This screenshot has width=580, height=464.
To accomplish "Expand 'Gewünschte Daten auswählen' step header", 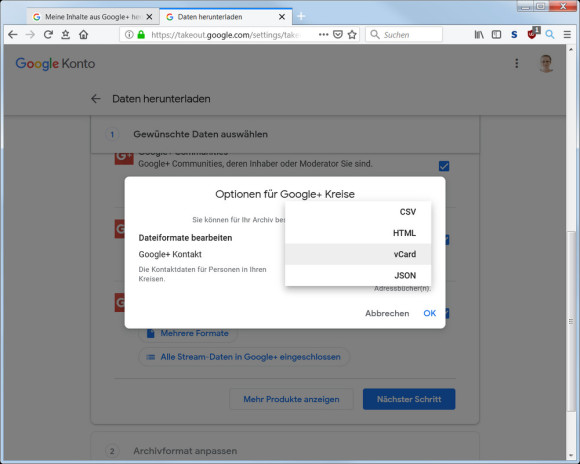I will tap(285, 134).
